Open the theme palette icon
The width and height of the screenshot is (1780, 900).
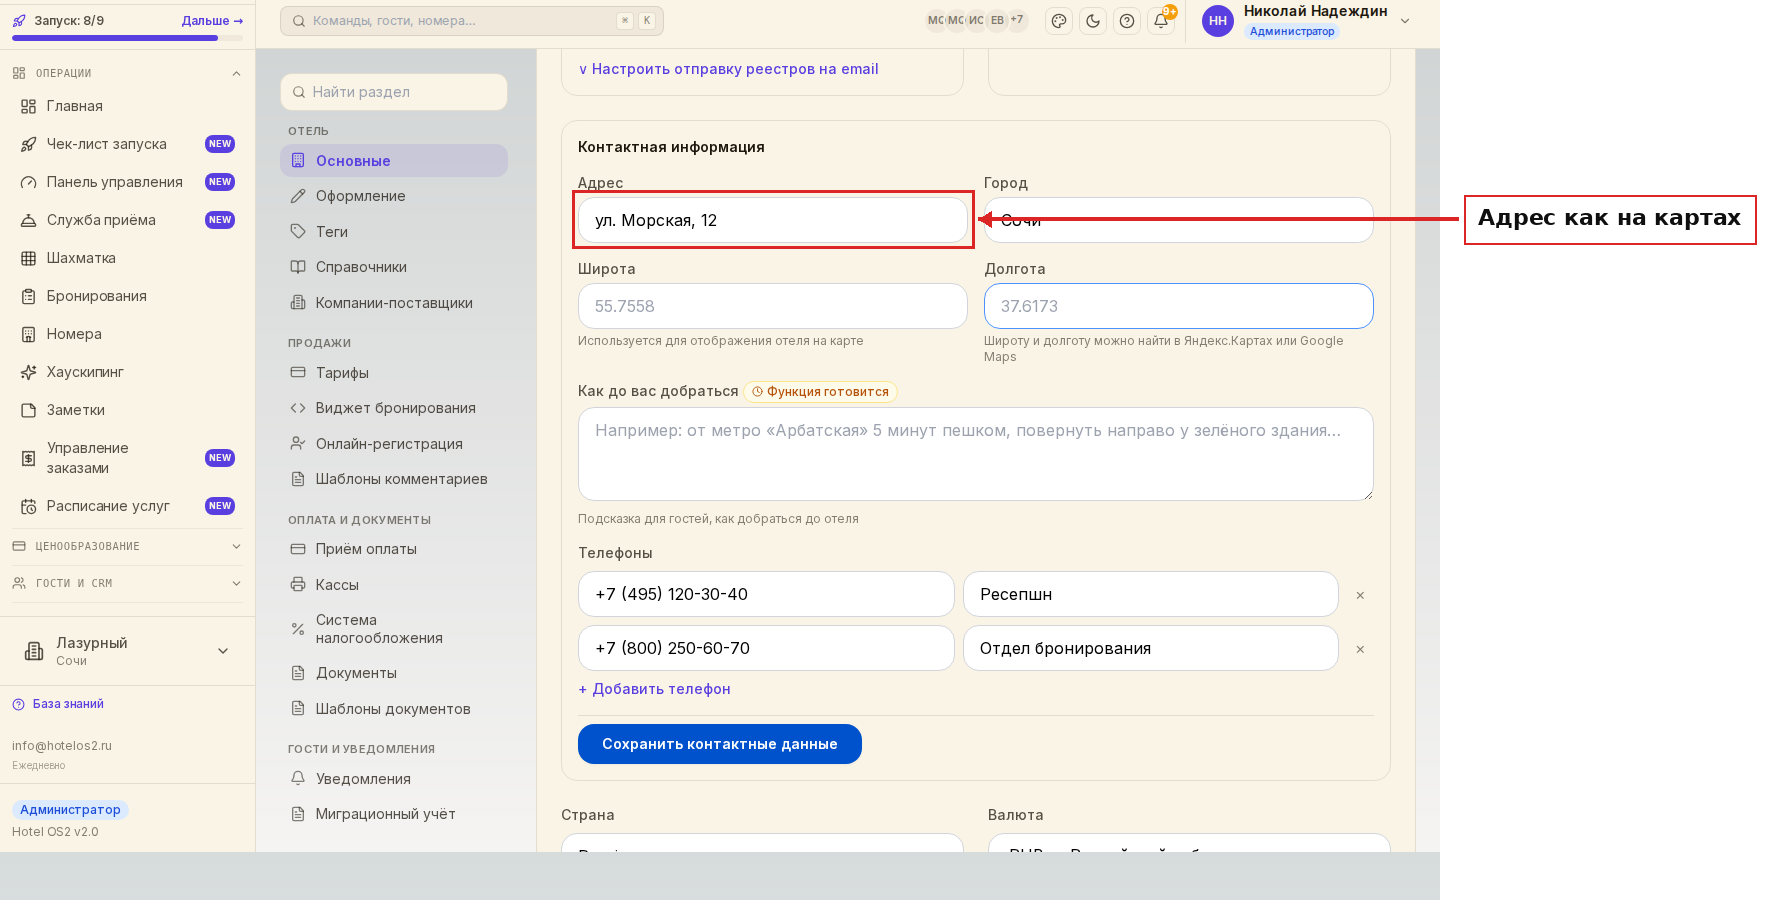click(x=1059, y=21)
